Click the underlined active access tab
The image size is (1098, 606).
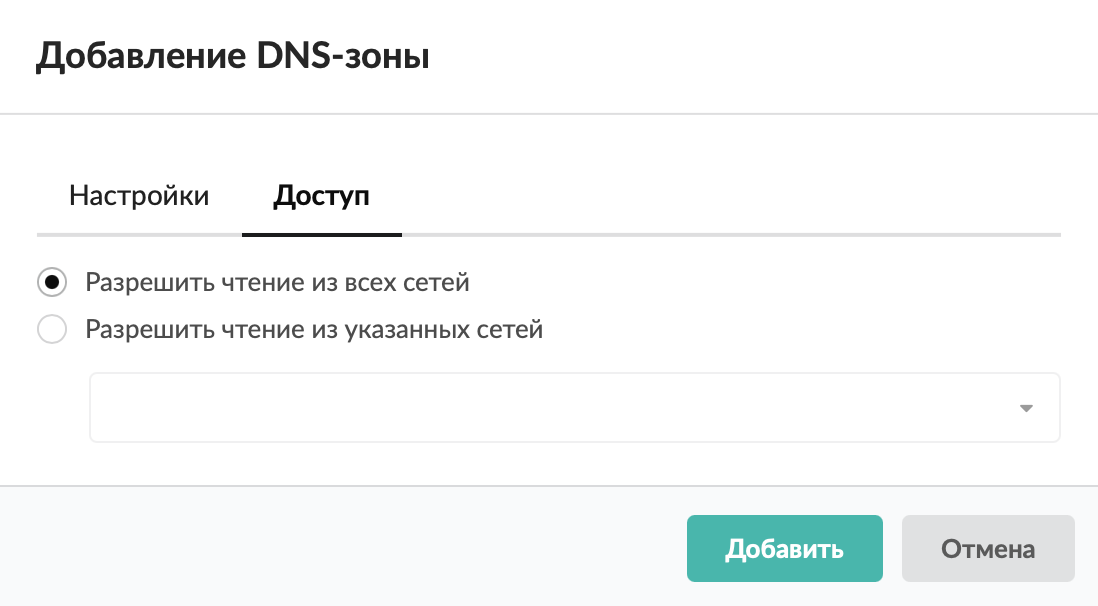pyautogui.click(x=321, y=195)
